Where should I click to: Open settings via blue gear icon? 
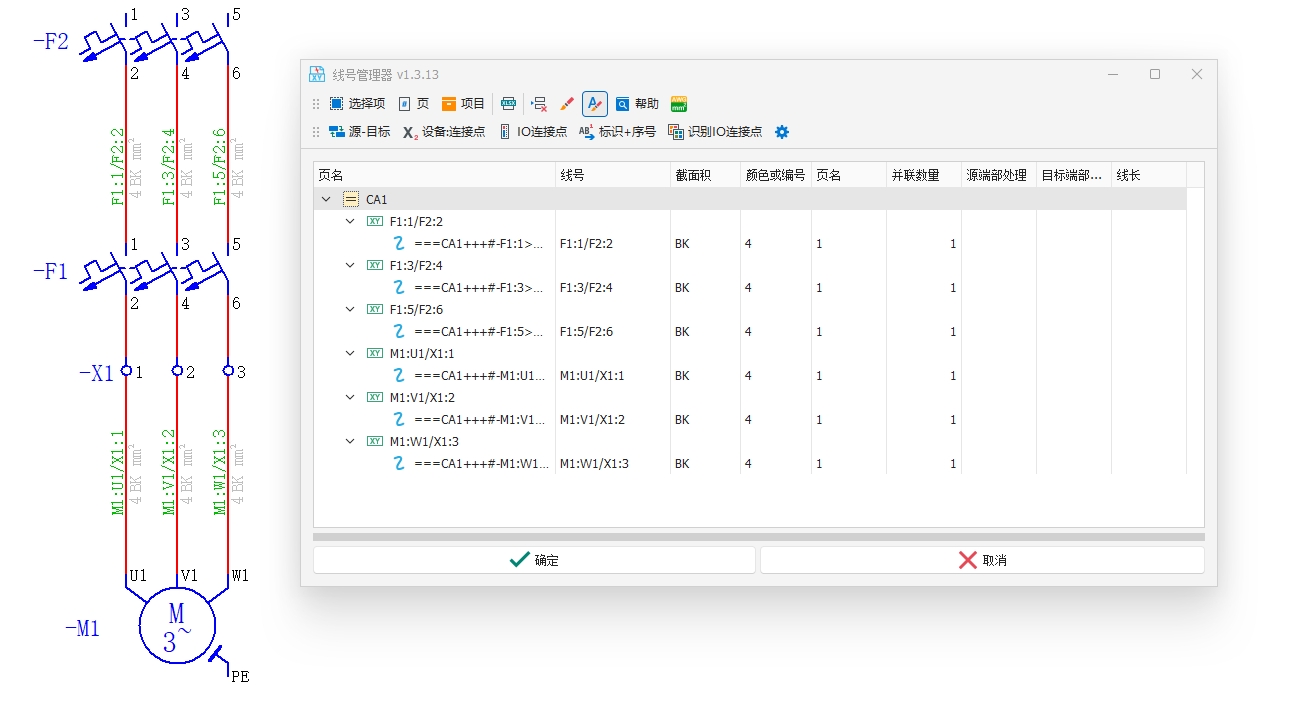coord(782,132)
